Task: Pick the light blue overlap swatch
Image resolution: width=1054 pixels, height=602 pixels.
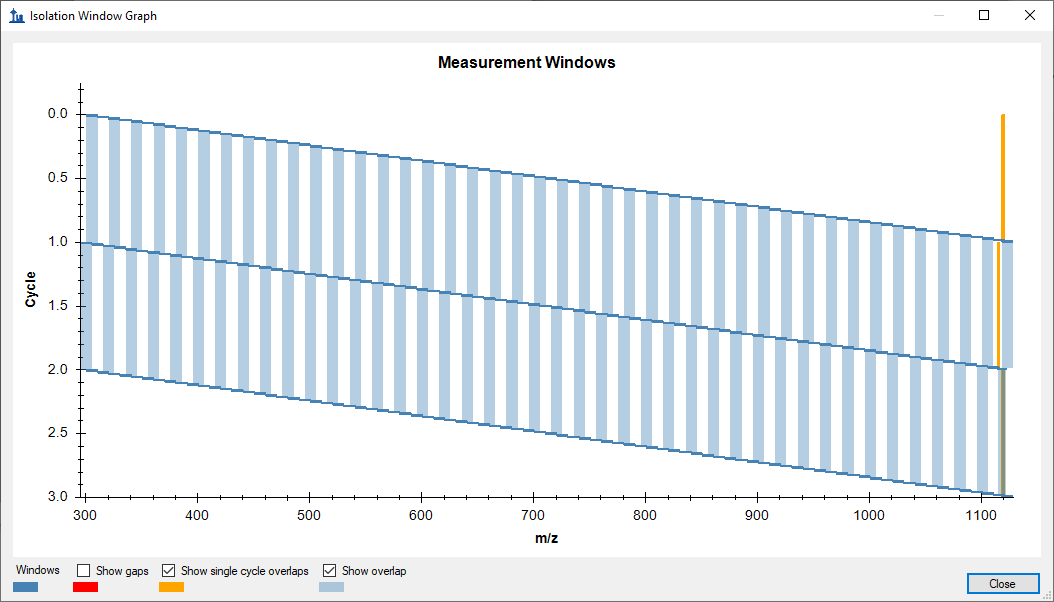Action: click(331, 587)
